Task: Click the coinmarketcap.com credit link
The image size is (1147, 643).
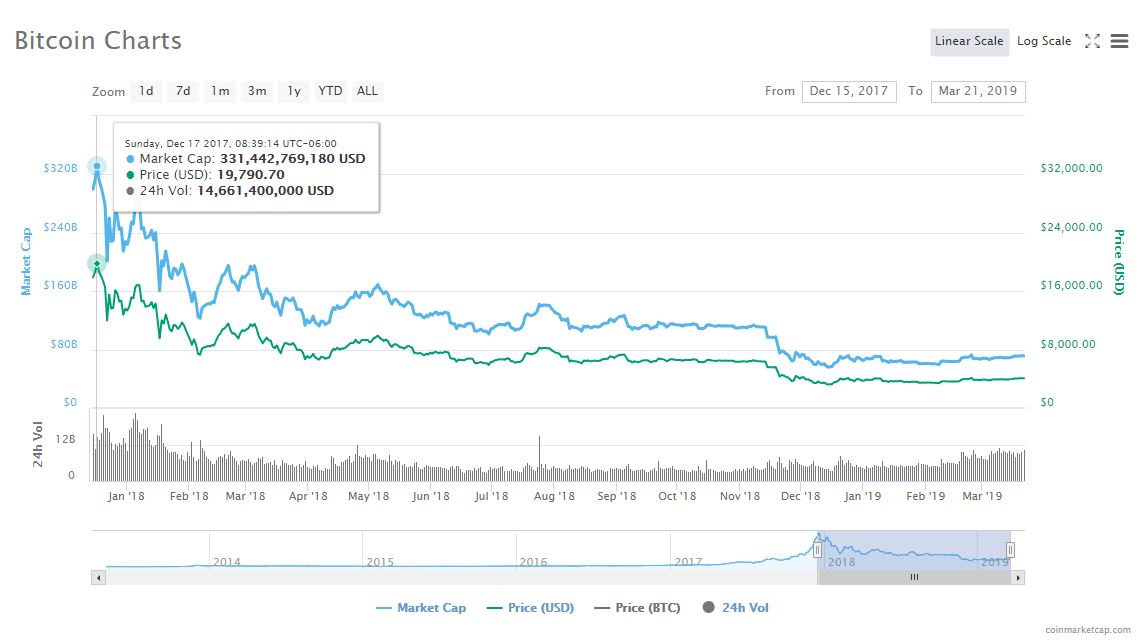Action: point(1088,629)
